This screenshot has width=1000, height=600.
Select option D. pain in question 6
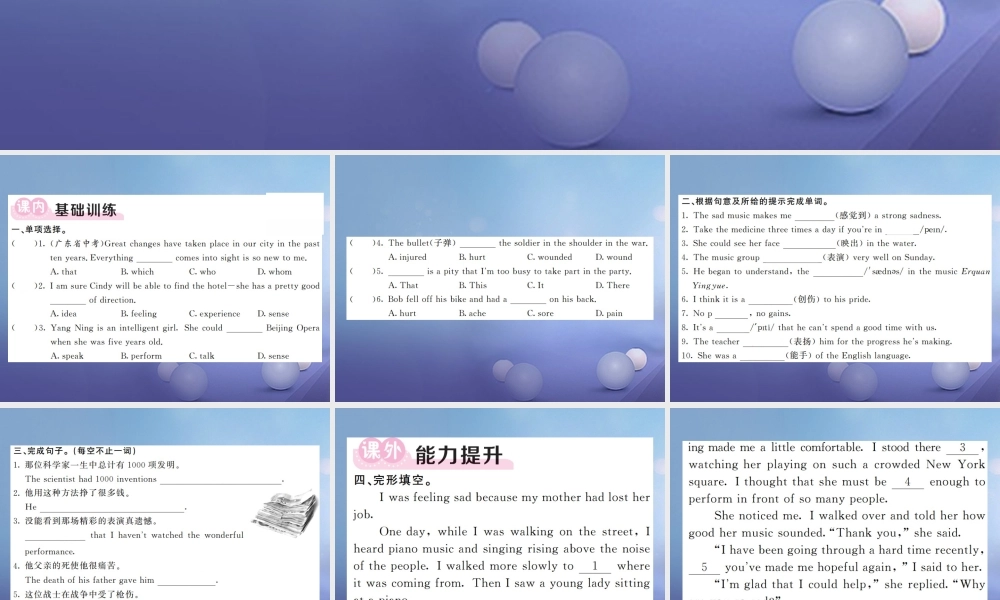pos(608,313)
